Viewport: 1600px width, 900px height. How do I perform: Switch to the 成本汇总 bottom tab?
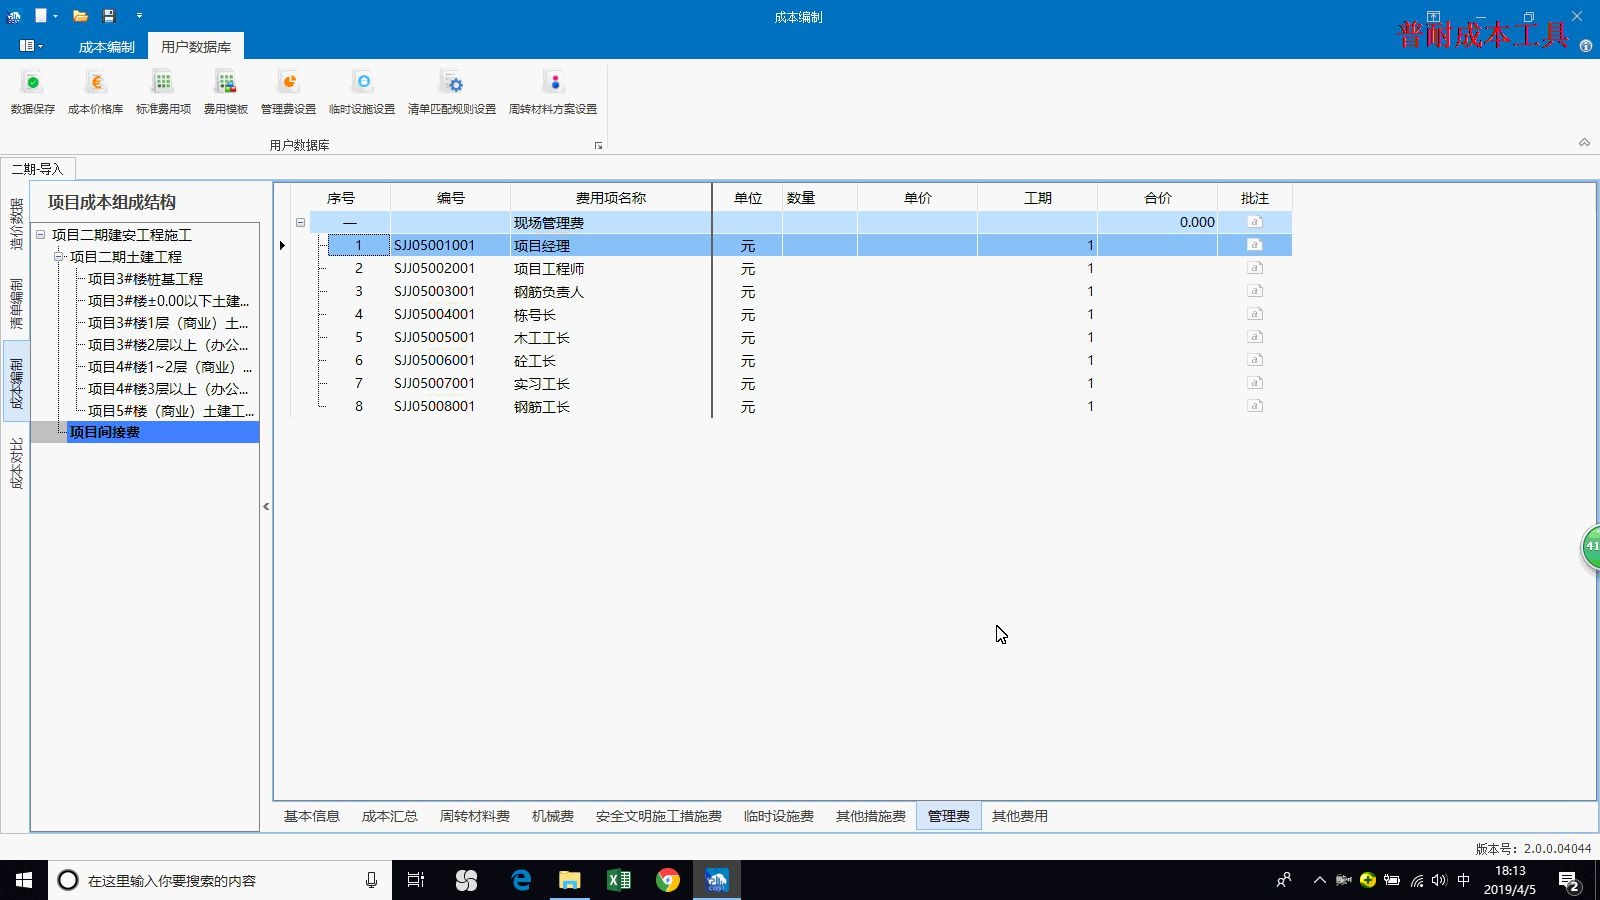pyautogui.click(x=389, y=816)
